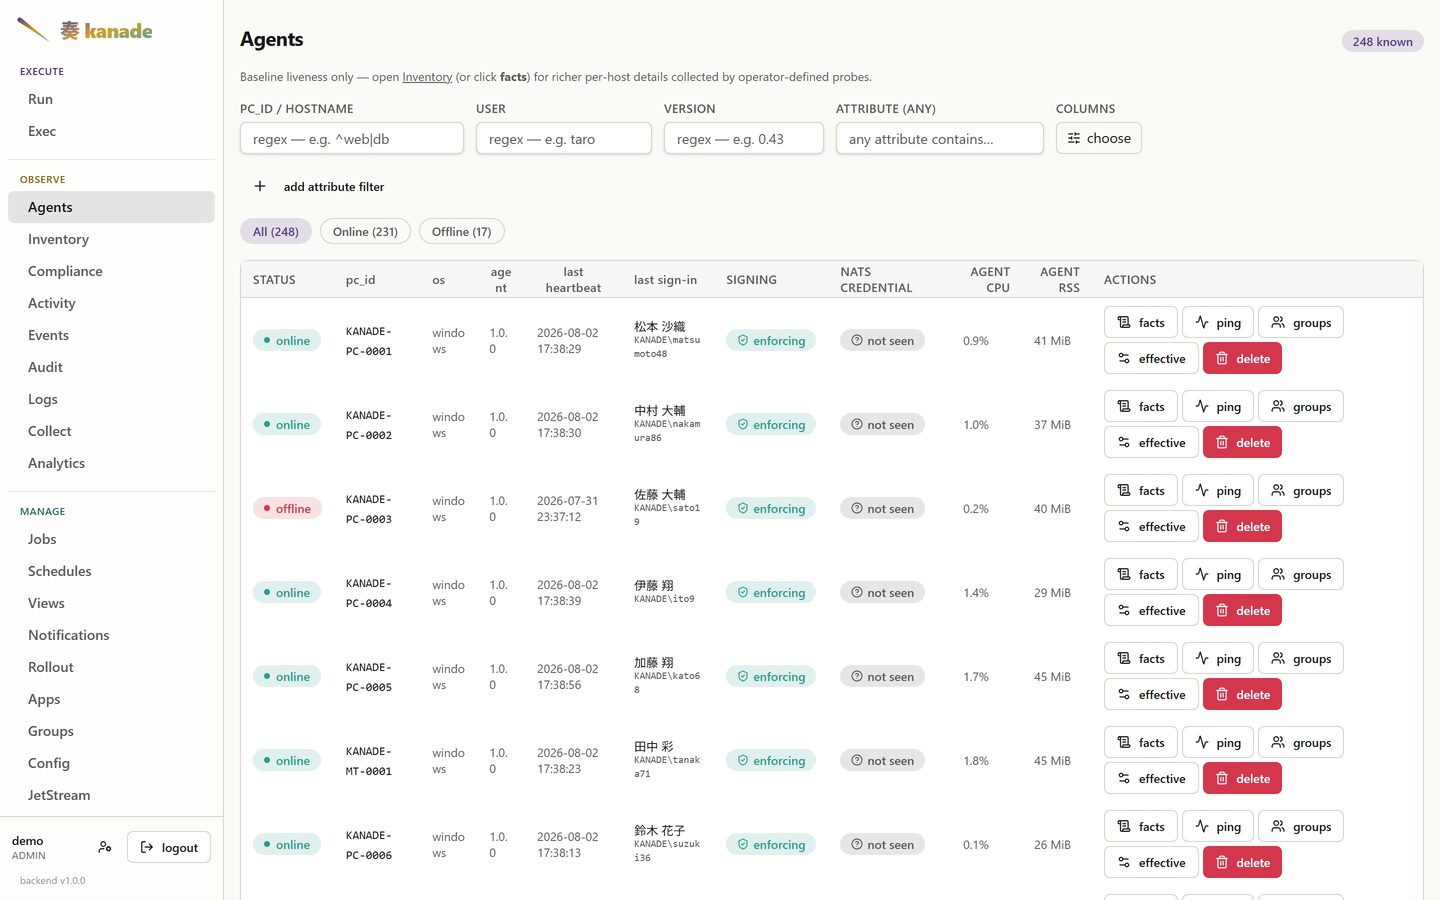Ping agent KANADE-PC-0002
This screenshot has height=900, width=1440.
pyautogui.click(x=1218, y=407)
